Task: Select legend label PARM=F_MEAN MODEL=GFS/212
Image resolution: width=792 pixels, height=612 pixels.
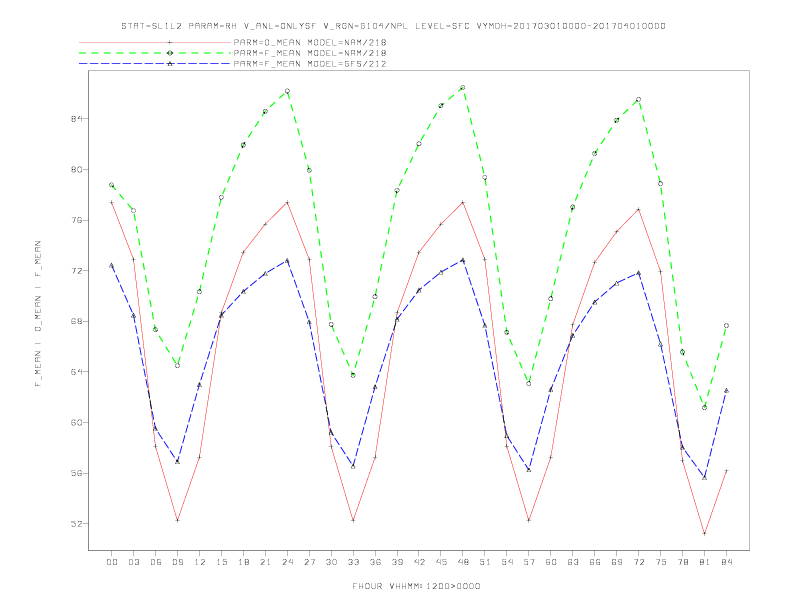Action: tap(310, 64)
